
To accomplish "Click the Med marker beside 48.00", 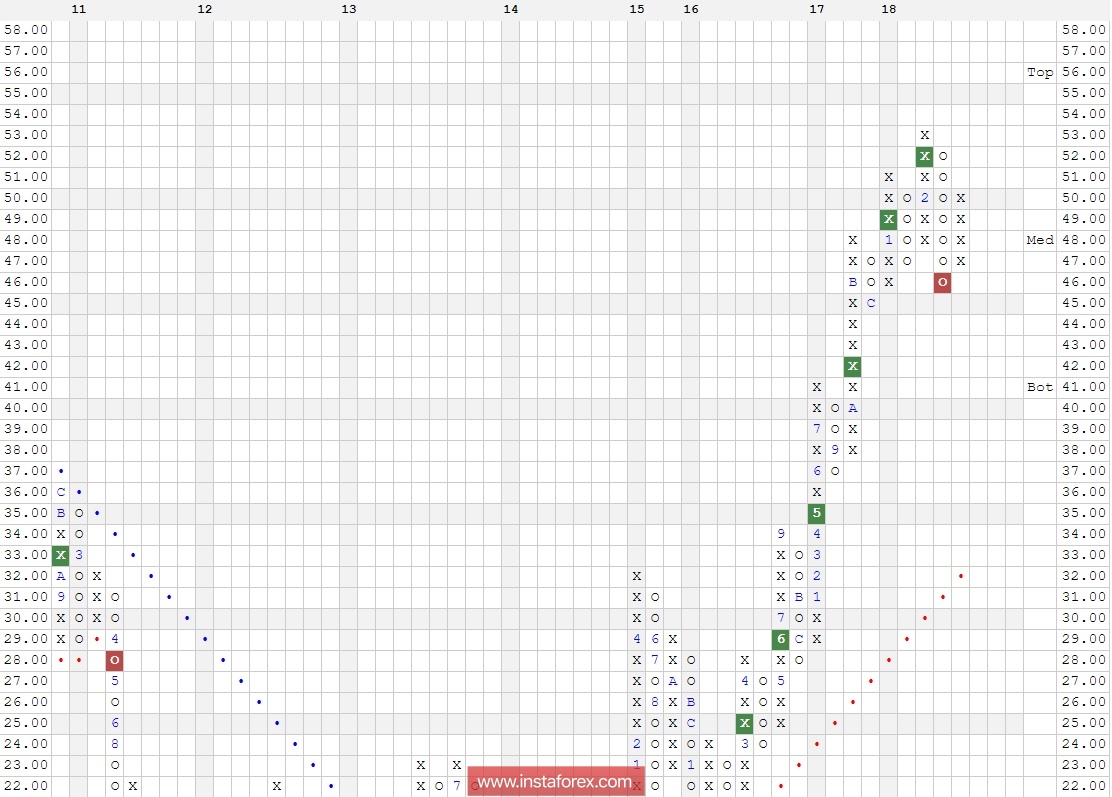I will click(x=1040, y=240).
